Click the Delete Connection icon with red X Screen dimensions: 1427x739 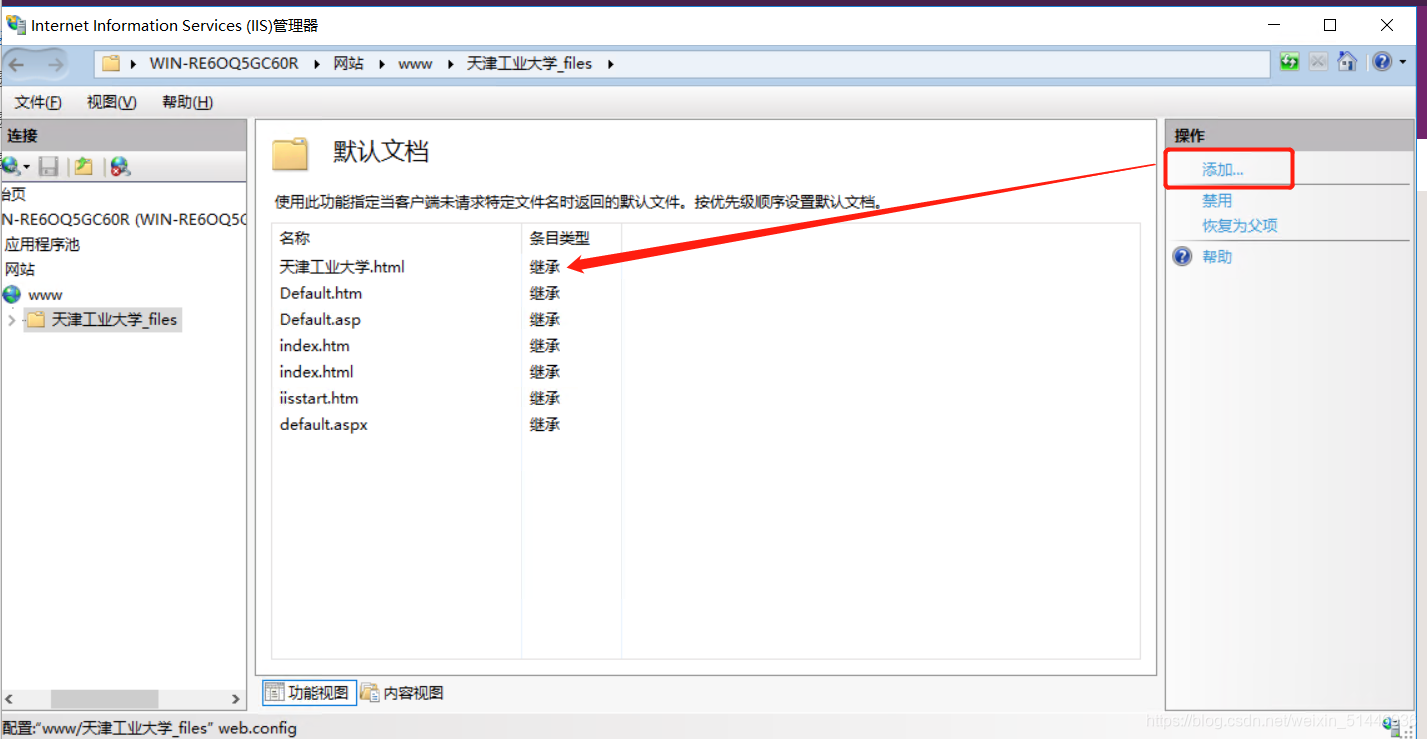tap(120, 167)
